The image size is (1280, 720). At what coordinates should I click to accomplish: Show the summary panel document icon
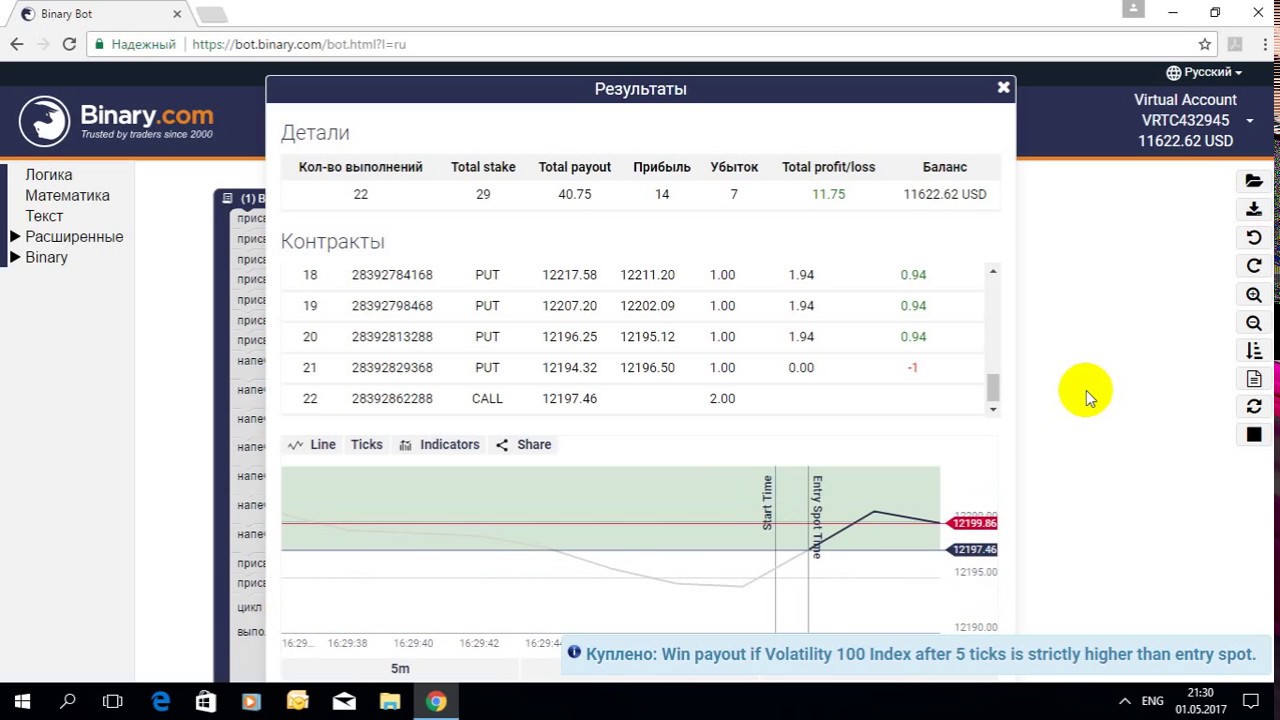click(x=1253, y=379)
